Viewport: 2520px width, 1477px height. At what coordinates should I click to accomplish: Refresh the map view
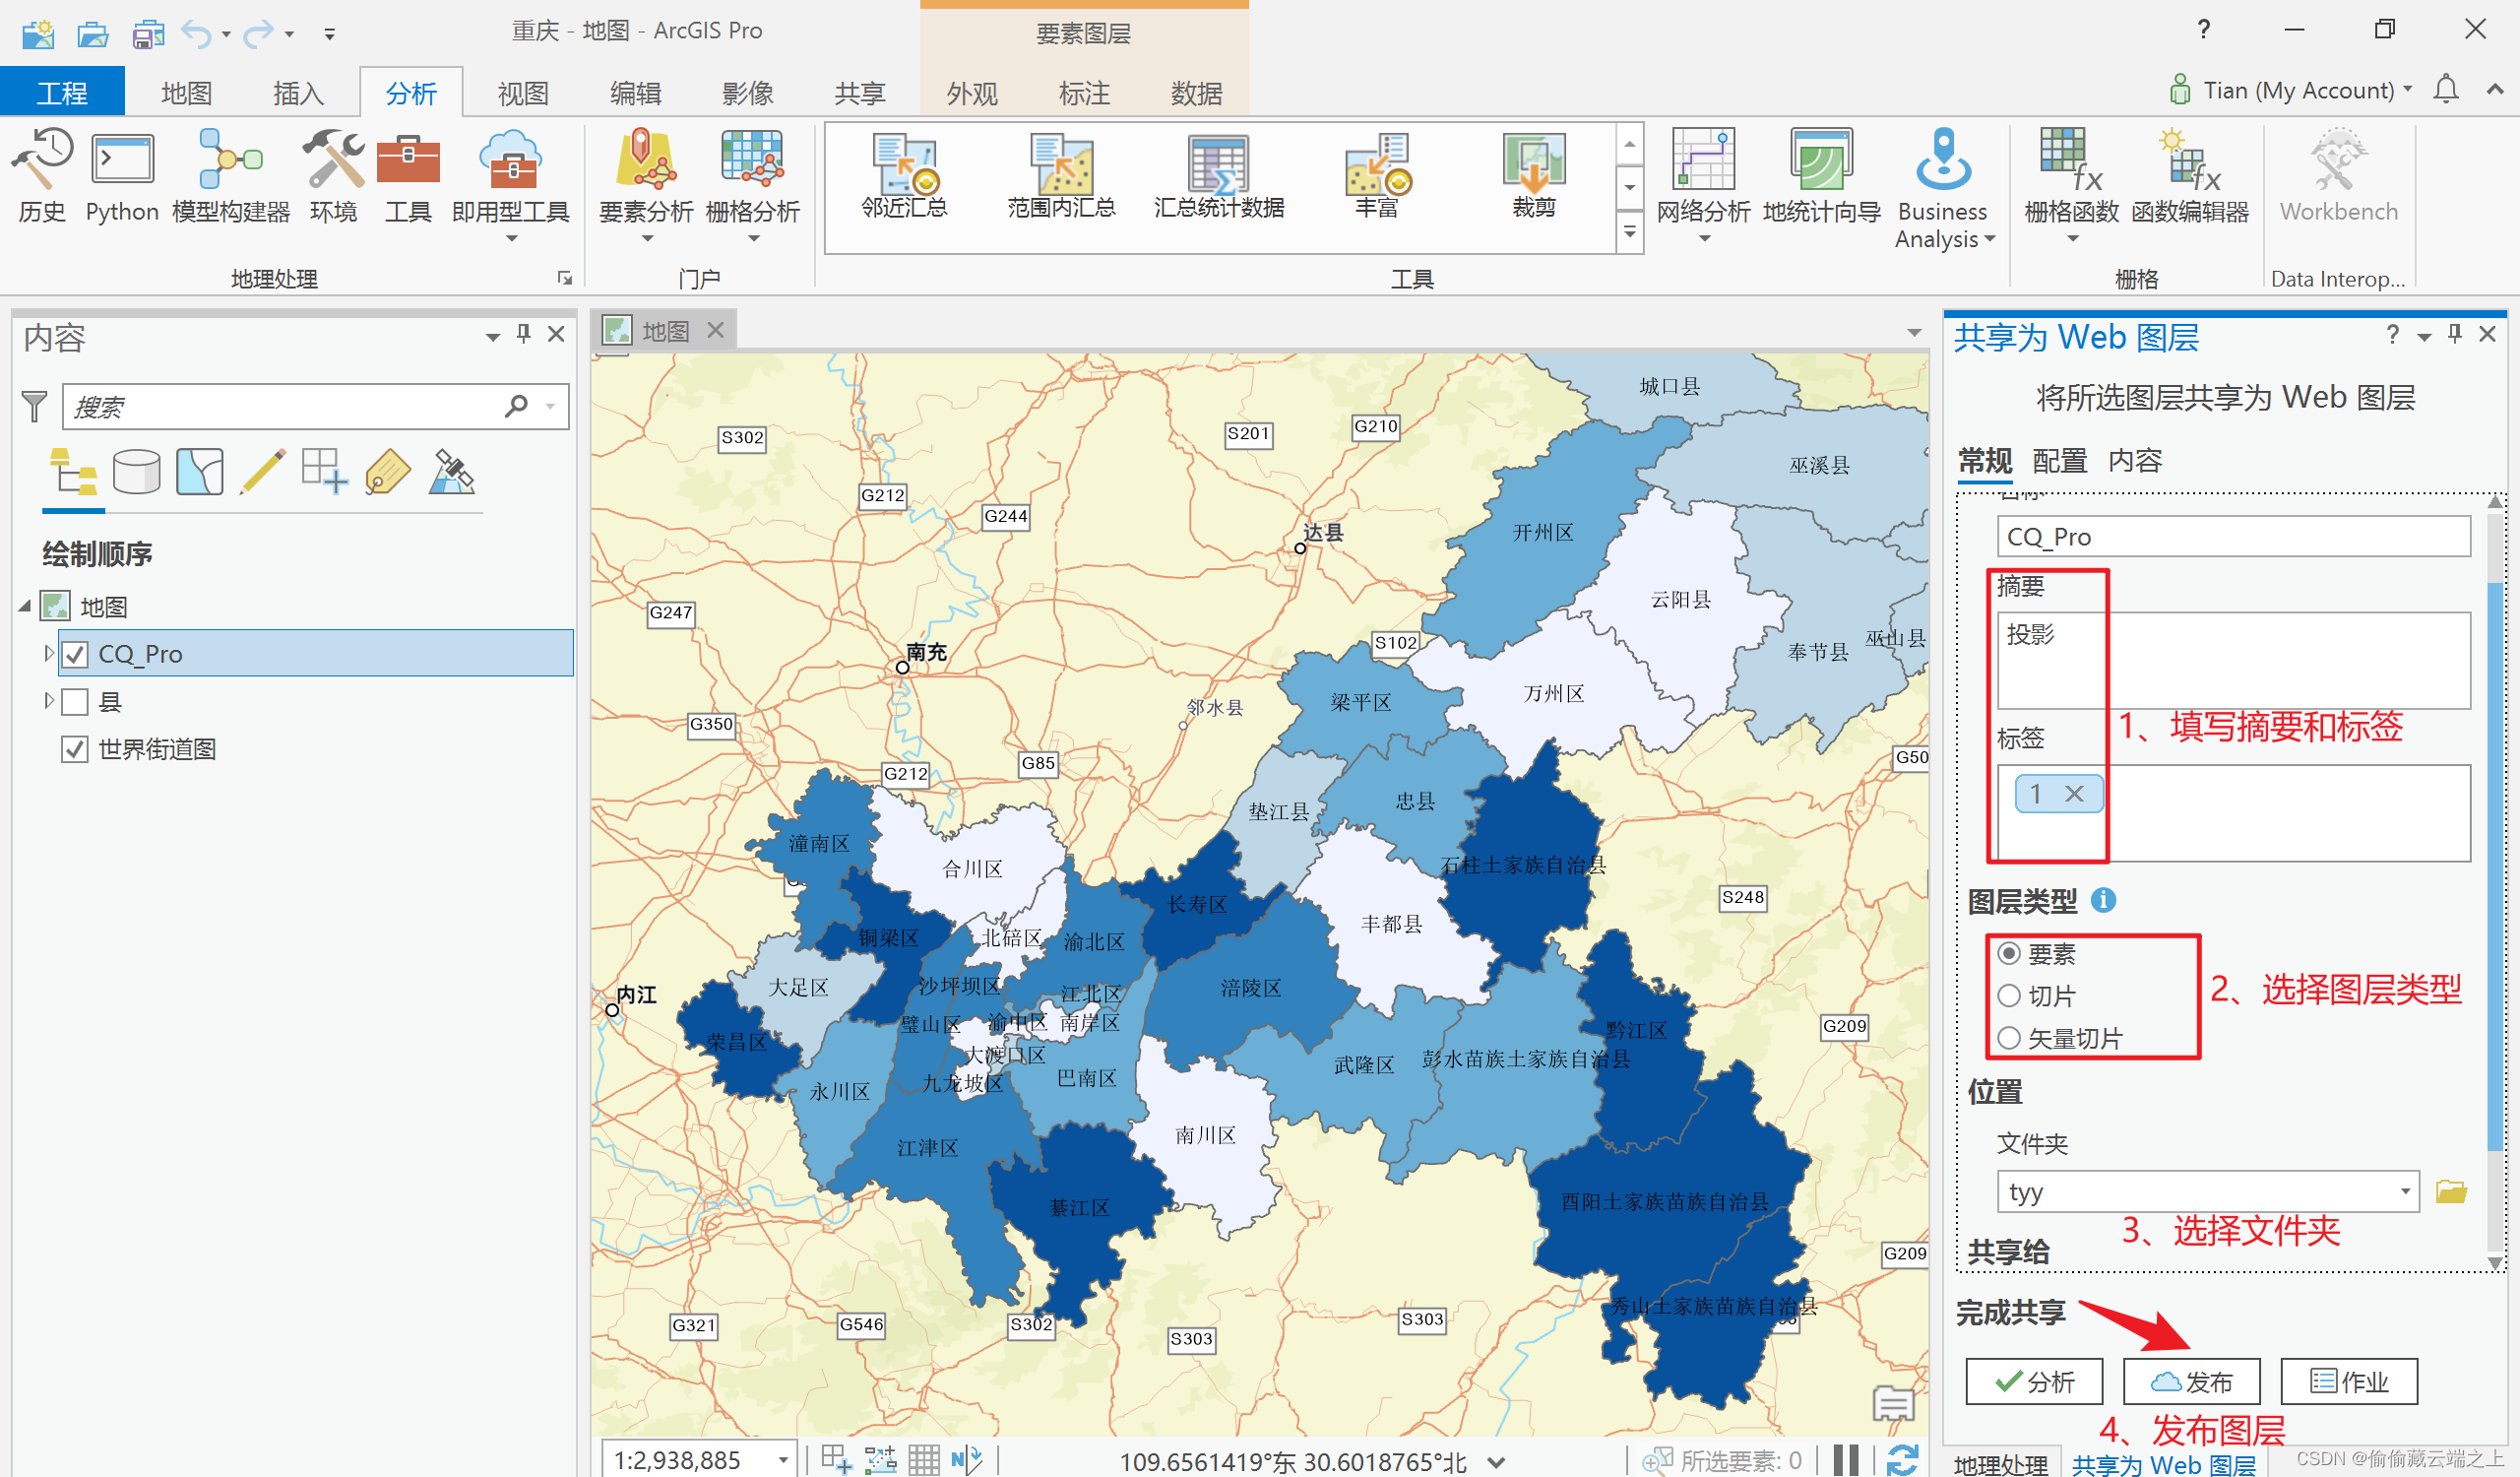tap(1902, 1460)
